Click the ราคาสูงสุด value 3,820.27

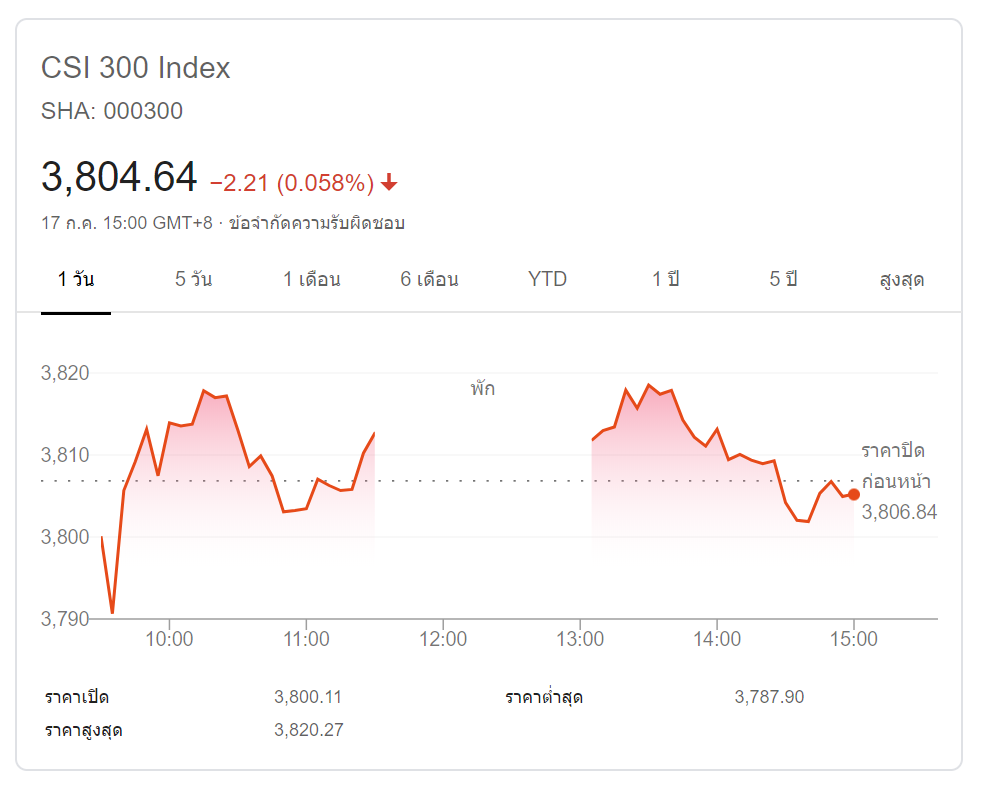pyautogui.click(x=308, y=730)
